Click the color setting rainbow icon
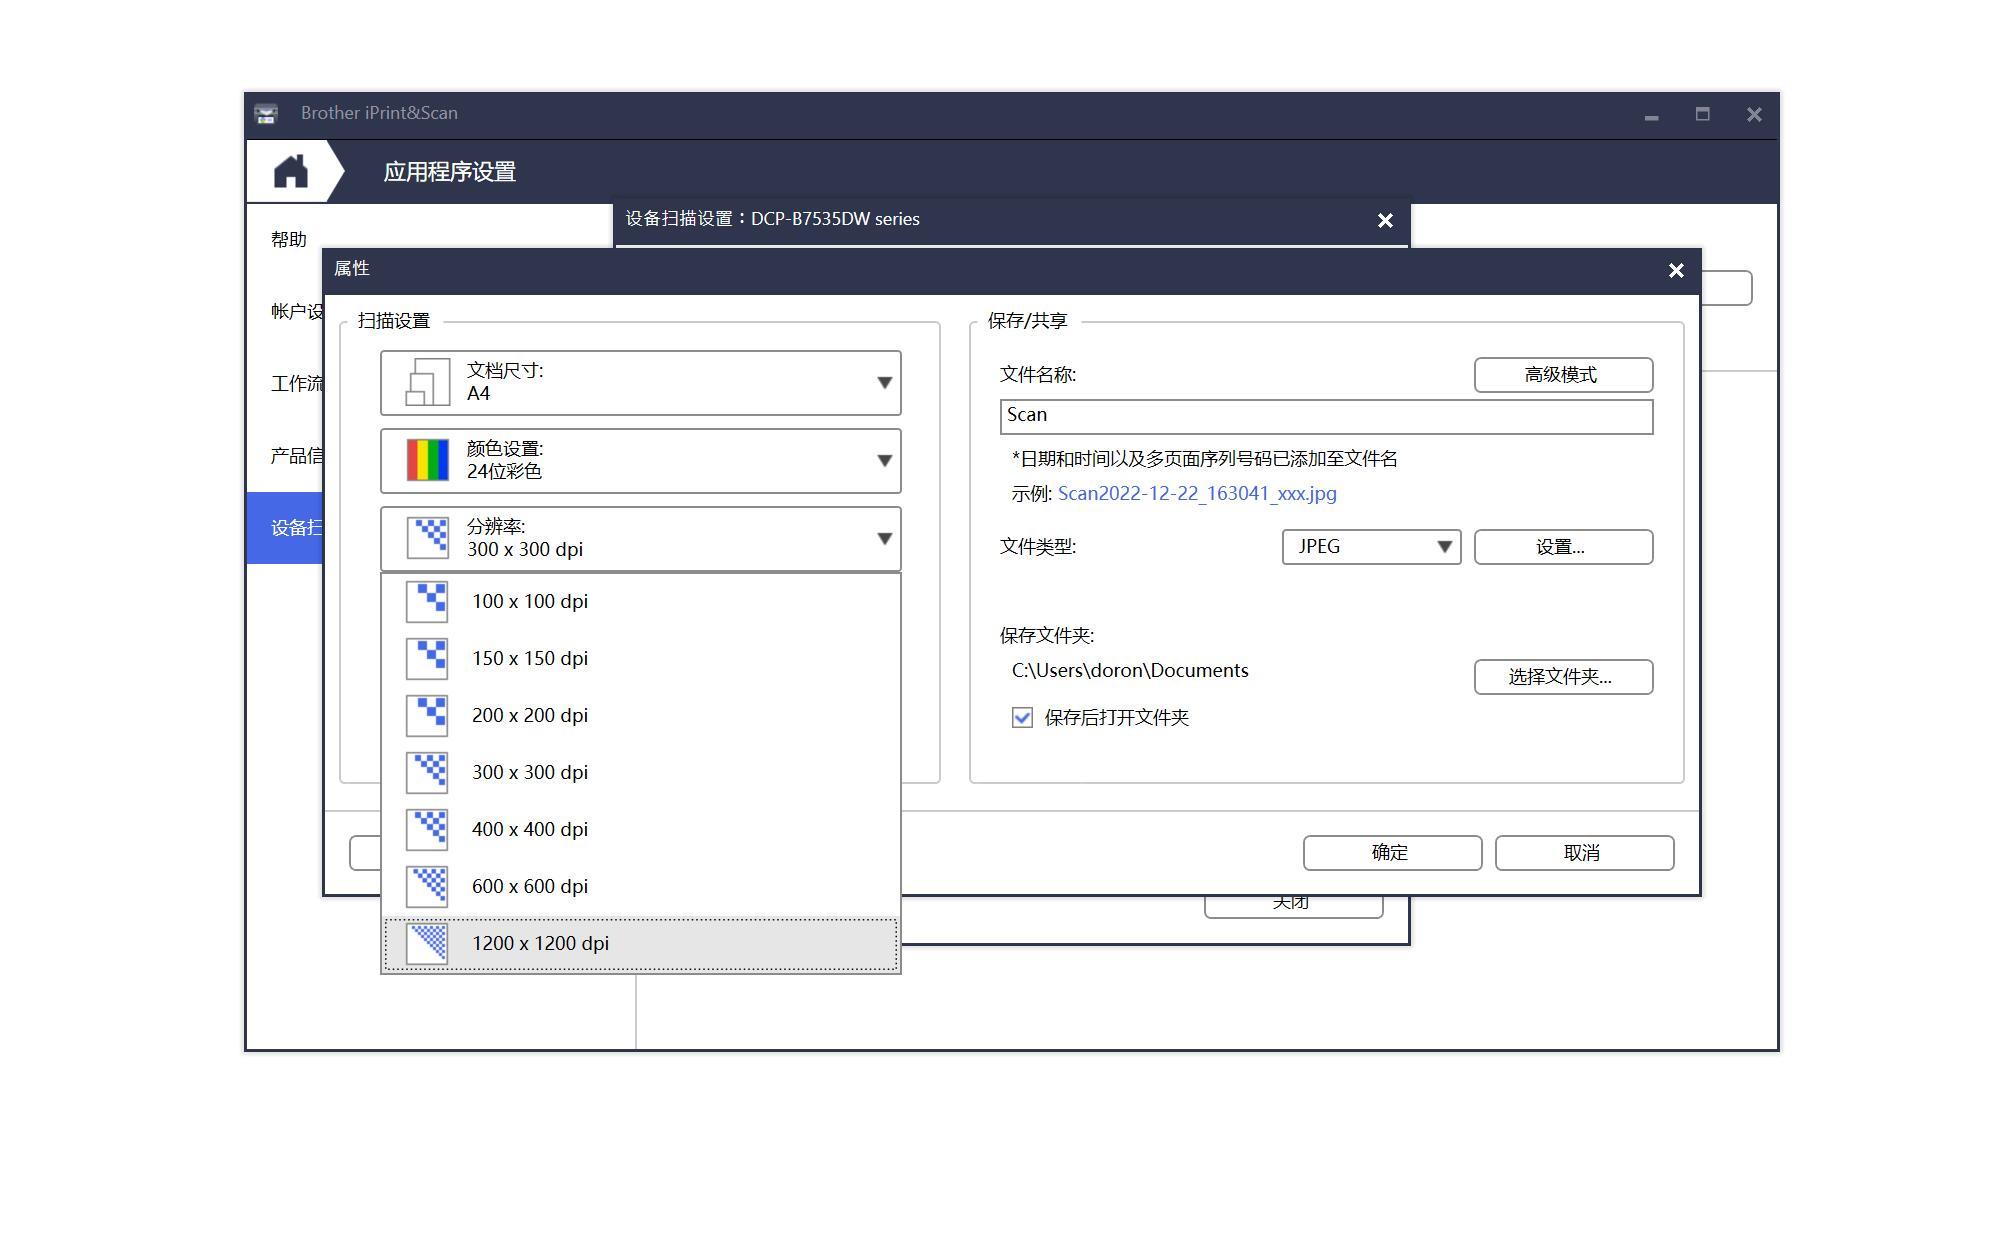Viewport: 2006px width, 1245px height. (427, 461)
